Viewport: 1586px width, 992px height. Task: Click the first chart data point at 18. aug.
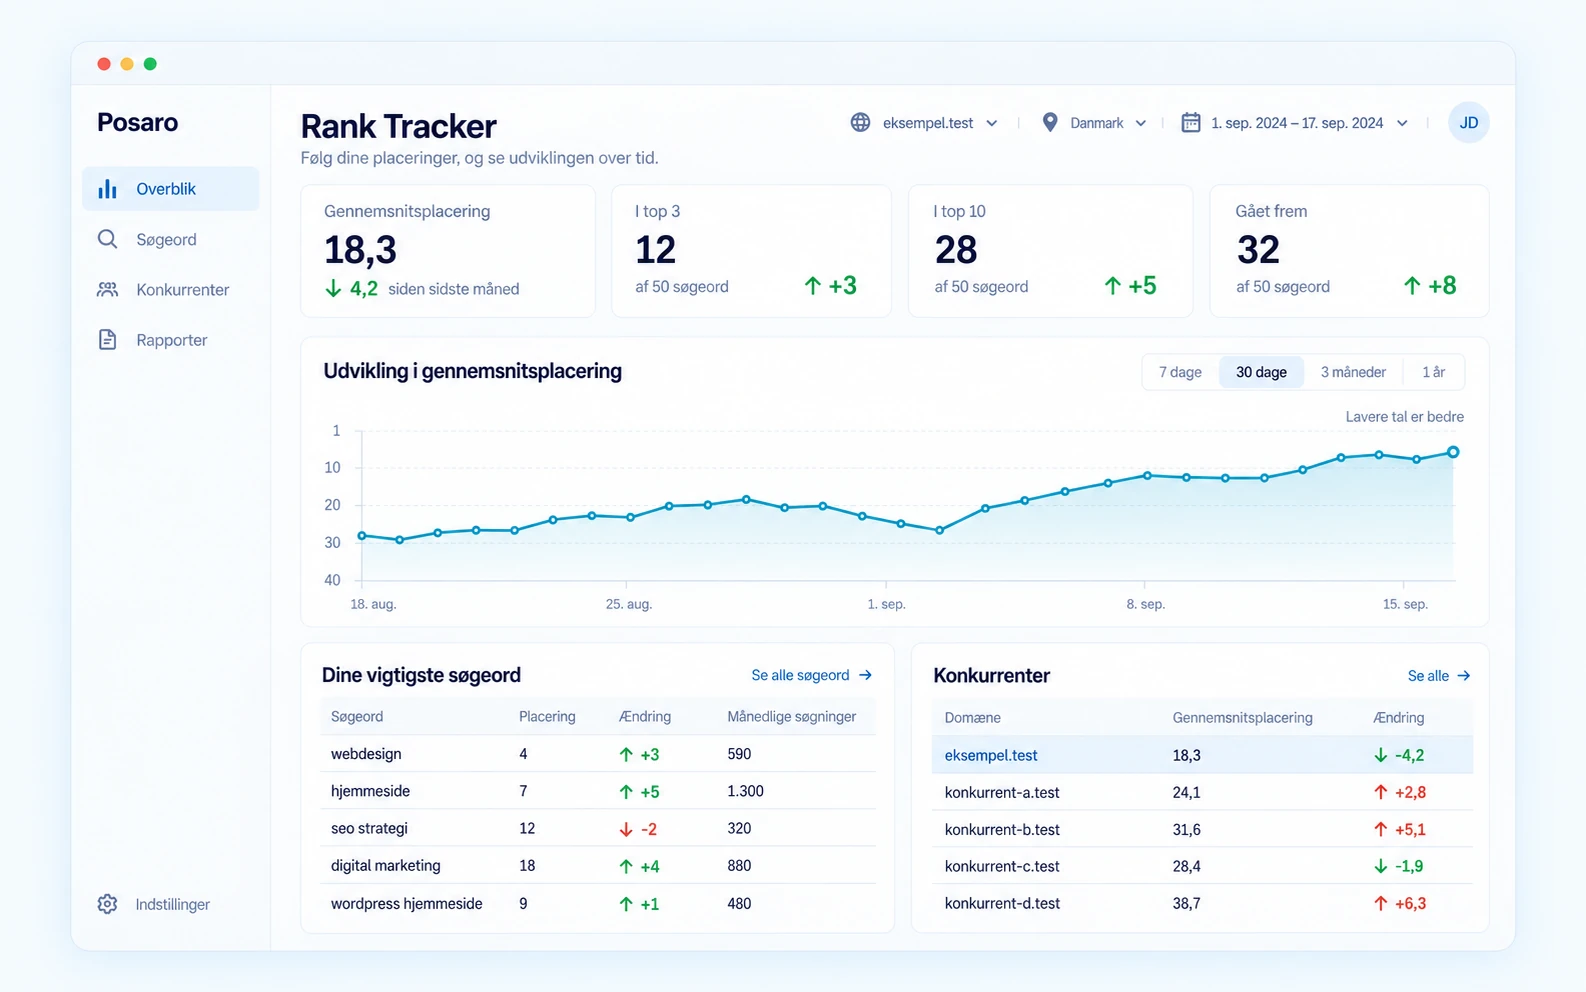pos(362,536)
